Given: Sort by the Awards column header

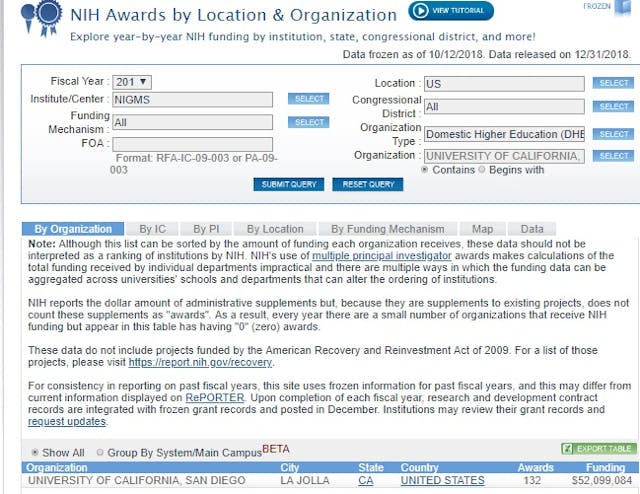Looking at the screenshot, I should (x=535, y=467).
